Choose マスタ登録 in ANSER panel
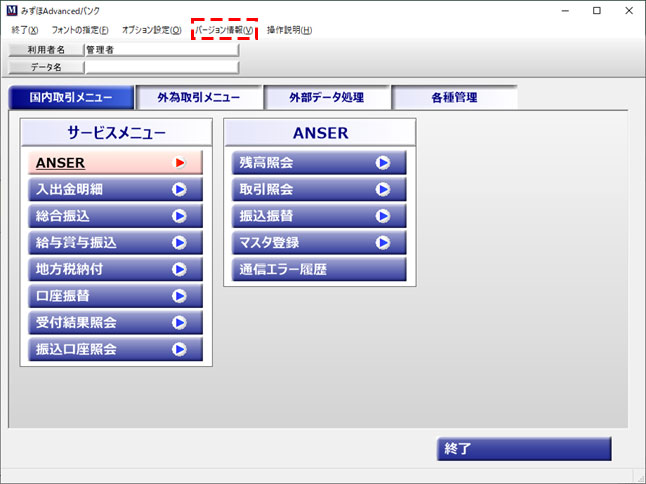 click(x=319, y=243)
